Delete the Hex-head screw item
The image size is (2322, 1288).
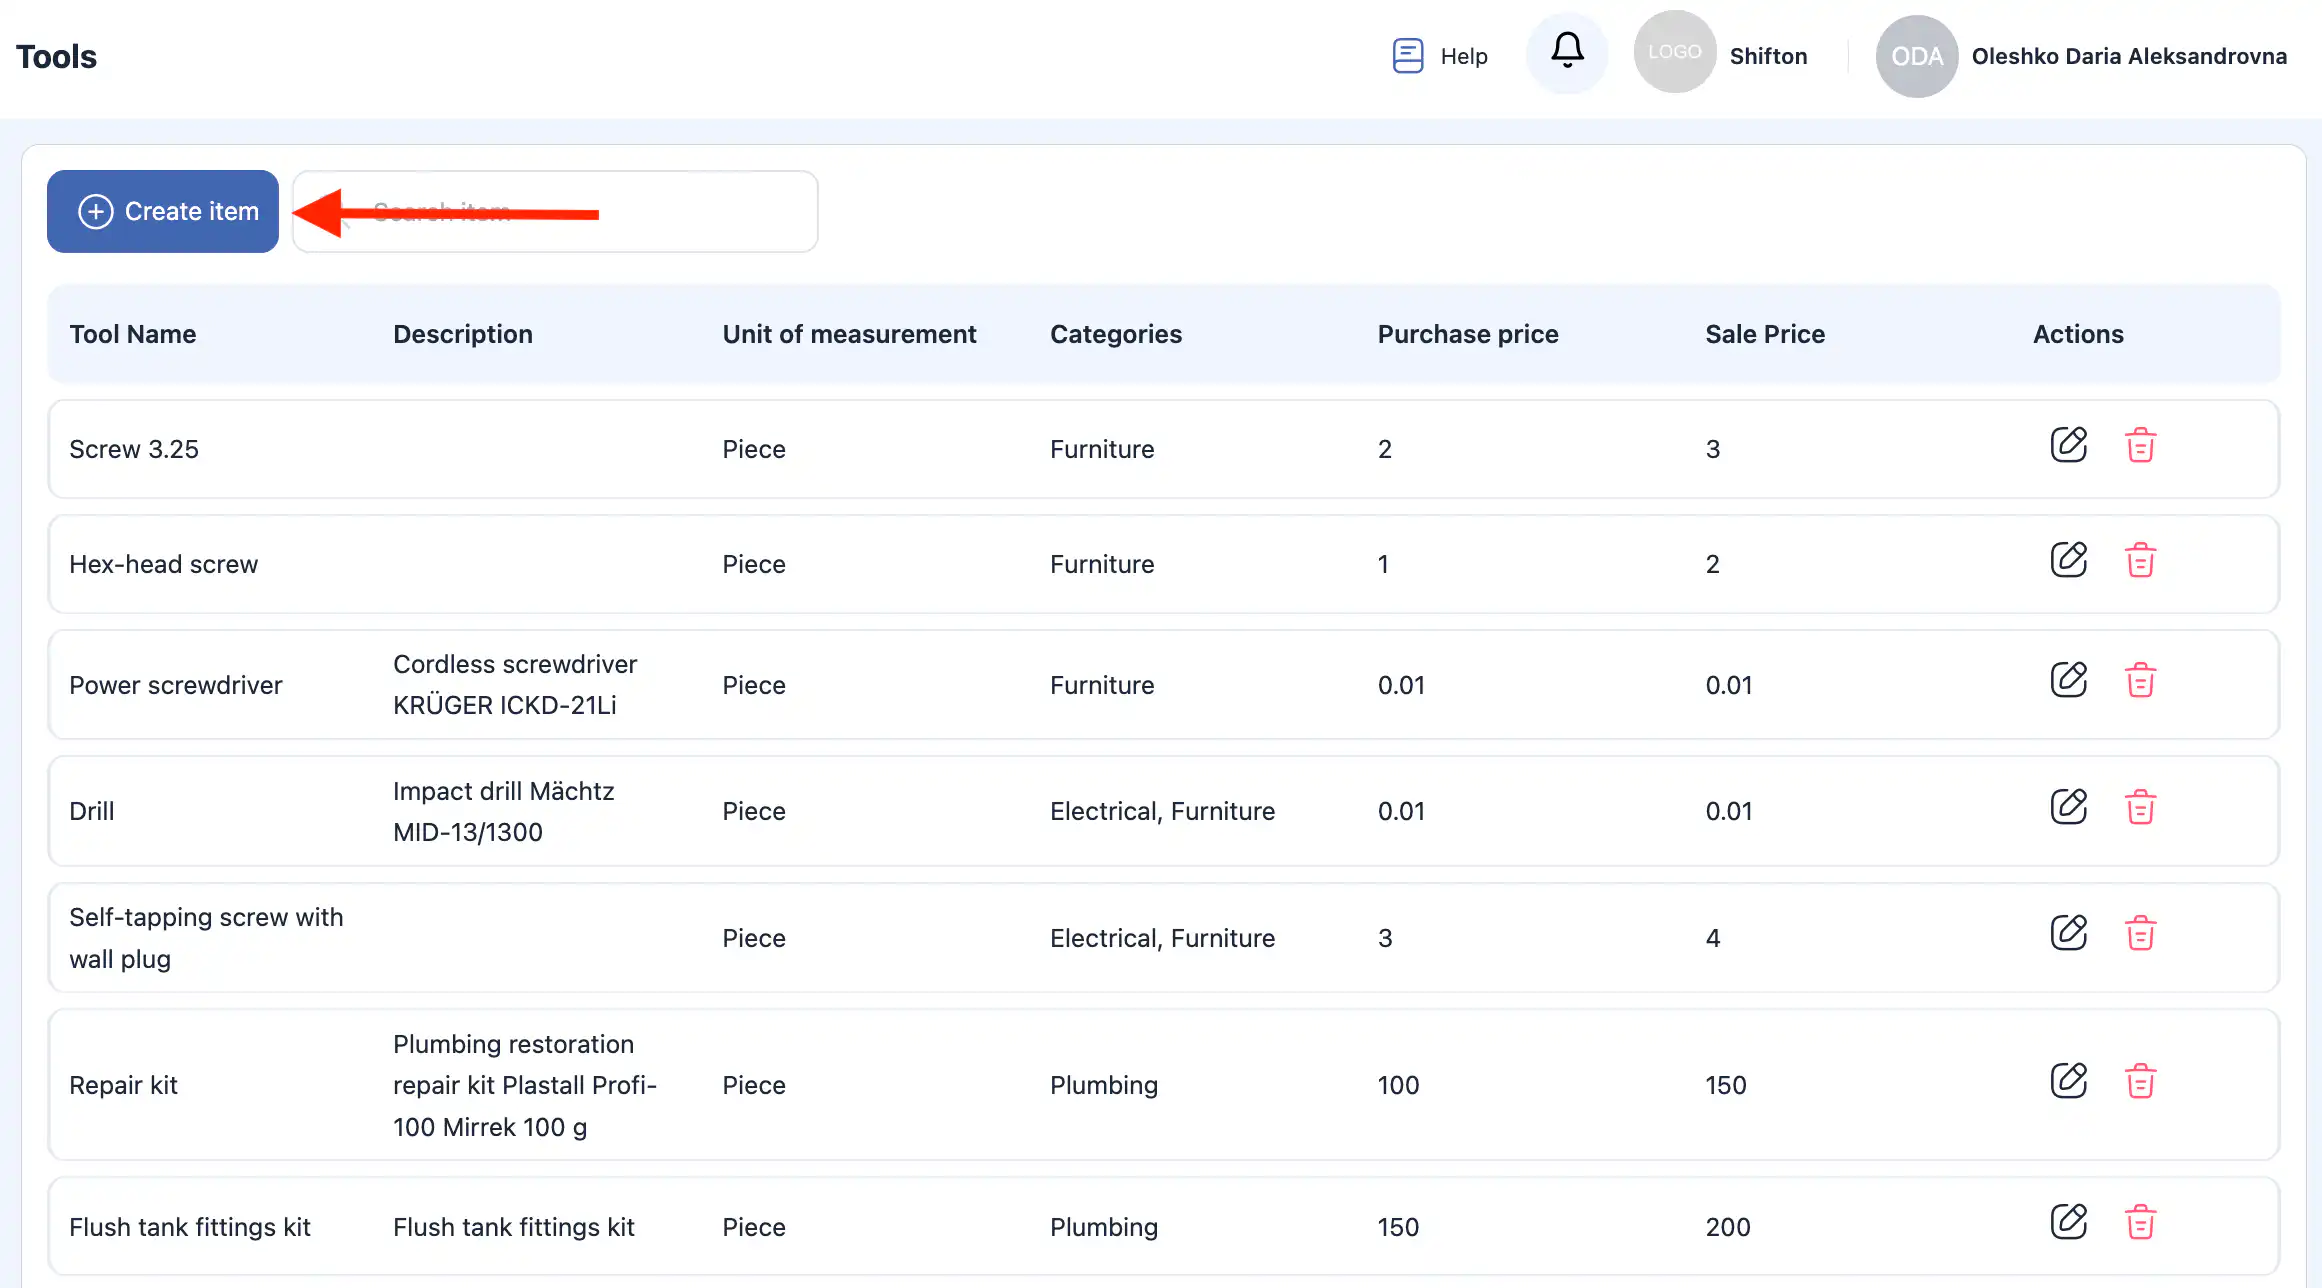coord(2140,560)
